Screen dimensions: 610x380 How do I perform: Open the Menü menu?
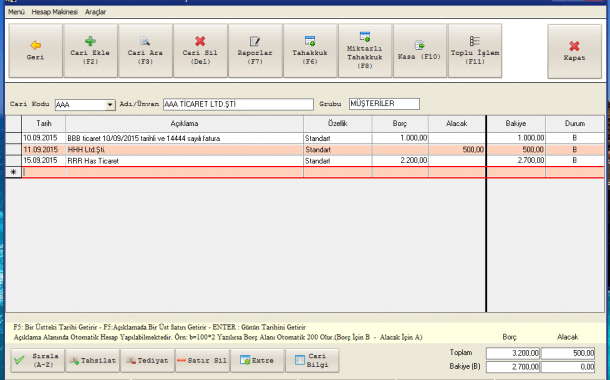pyautogui.click(x=16, y=12)
